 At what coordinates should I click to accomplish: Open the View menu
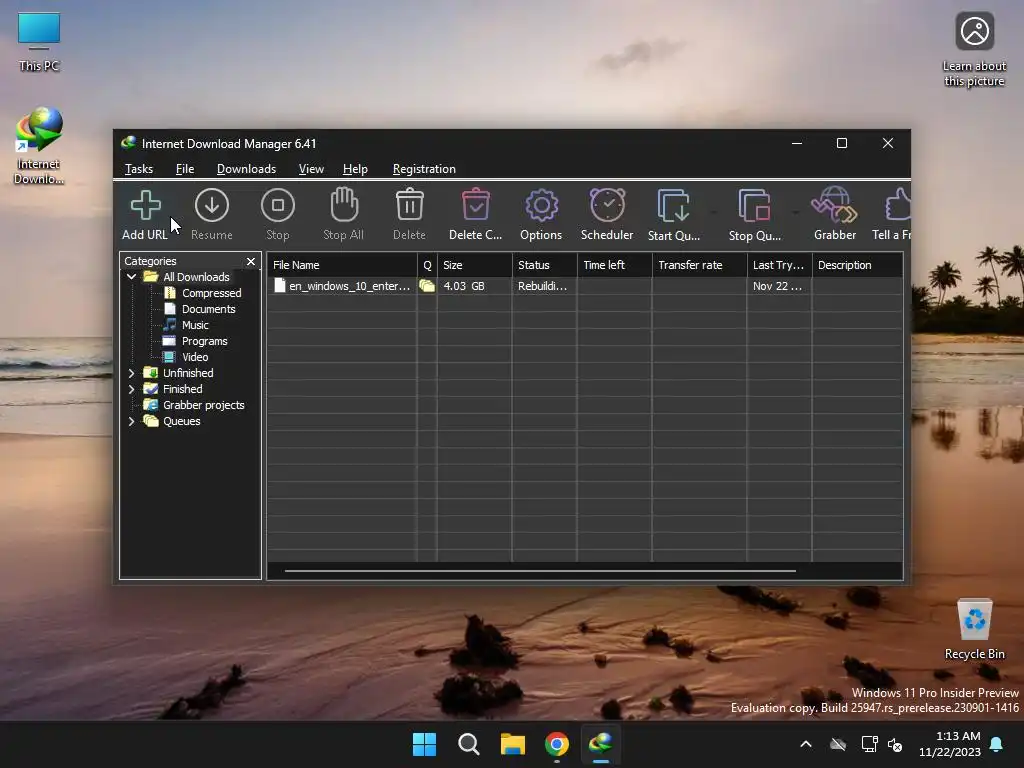[x=311, y=168]
